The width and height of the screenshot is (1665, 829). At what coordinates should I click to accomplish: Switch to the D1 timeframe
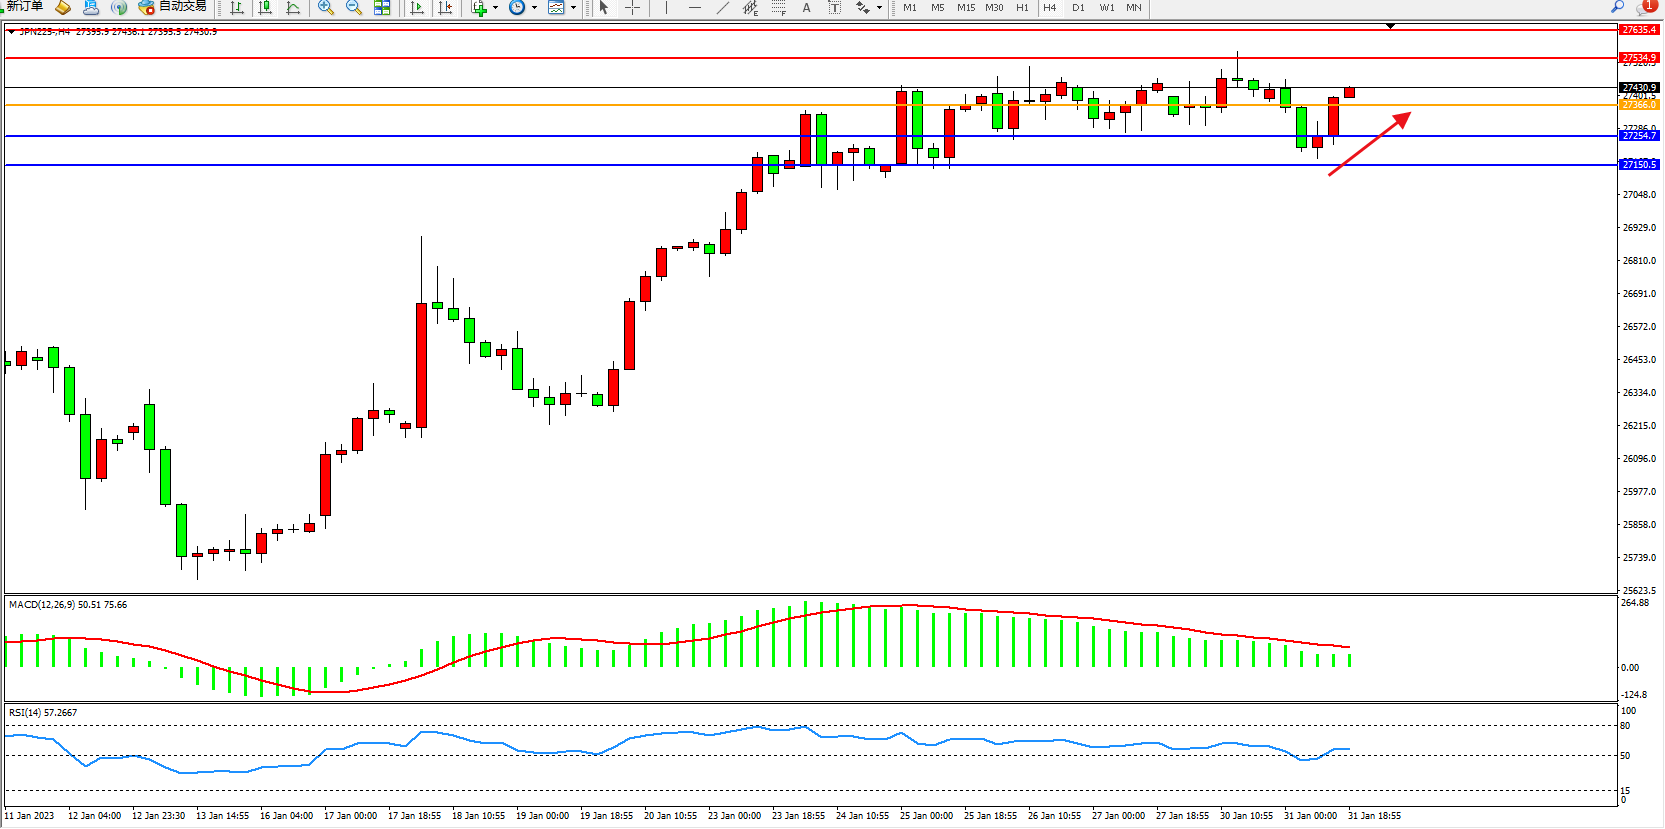(x=1078, y=7)
